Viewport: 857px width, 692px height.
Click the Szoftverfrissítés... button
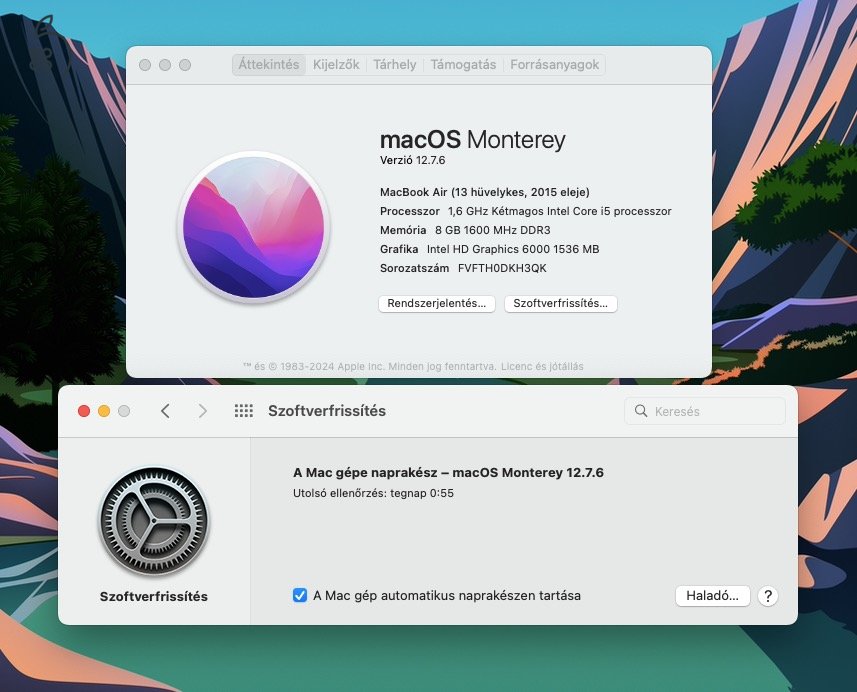tap(560, 303)
